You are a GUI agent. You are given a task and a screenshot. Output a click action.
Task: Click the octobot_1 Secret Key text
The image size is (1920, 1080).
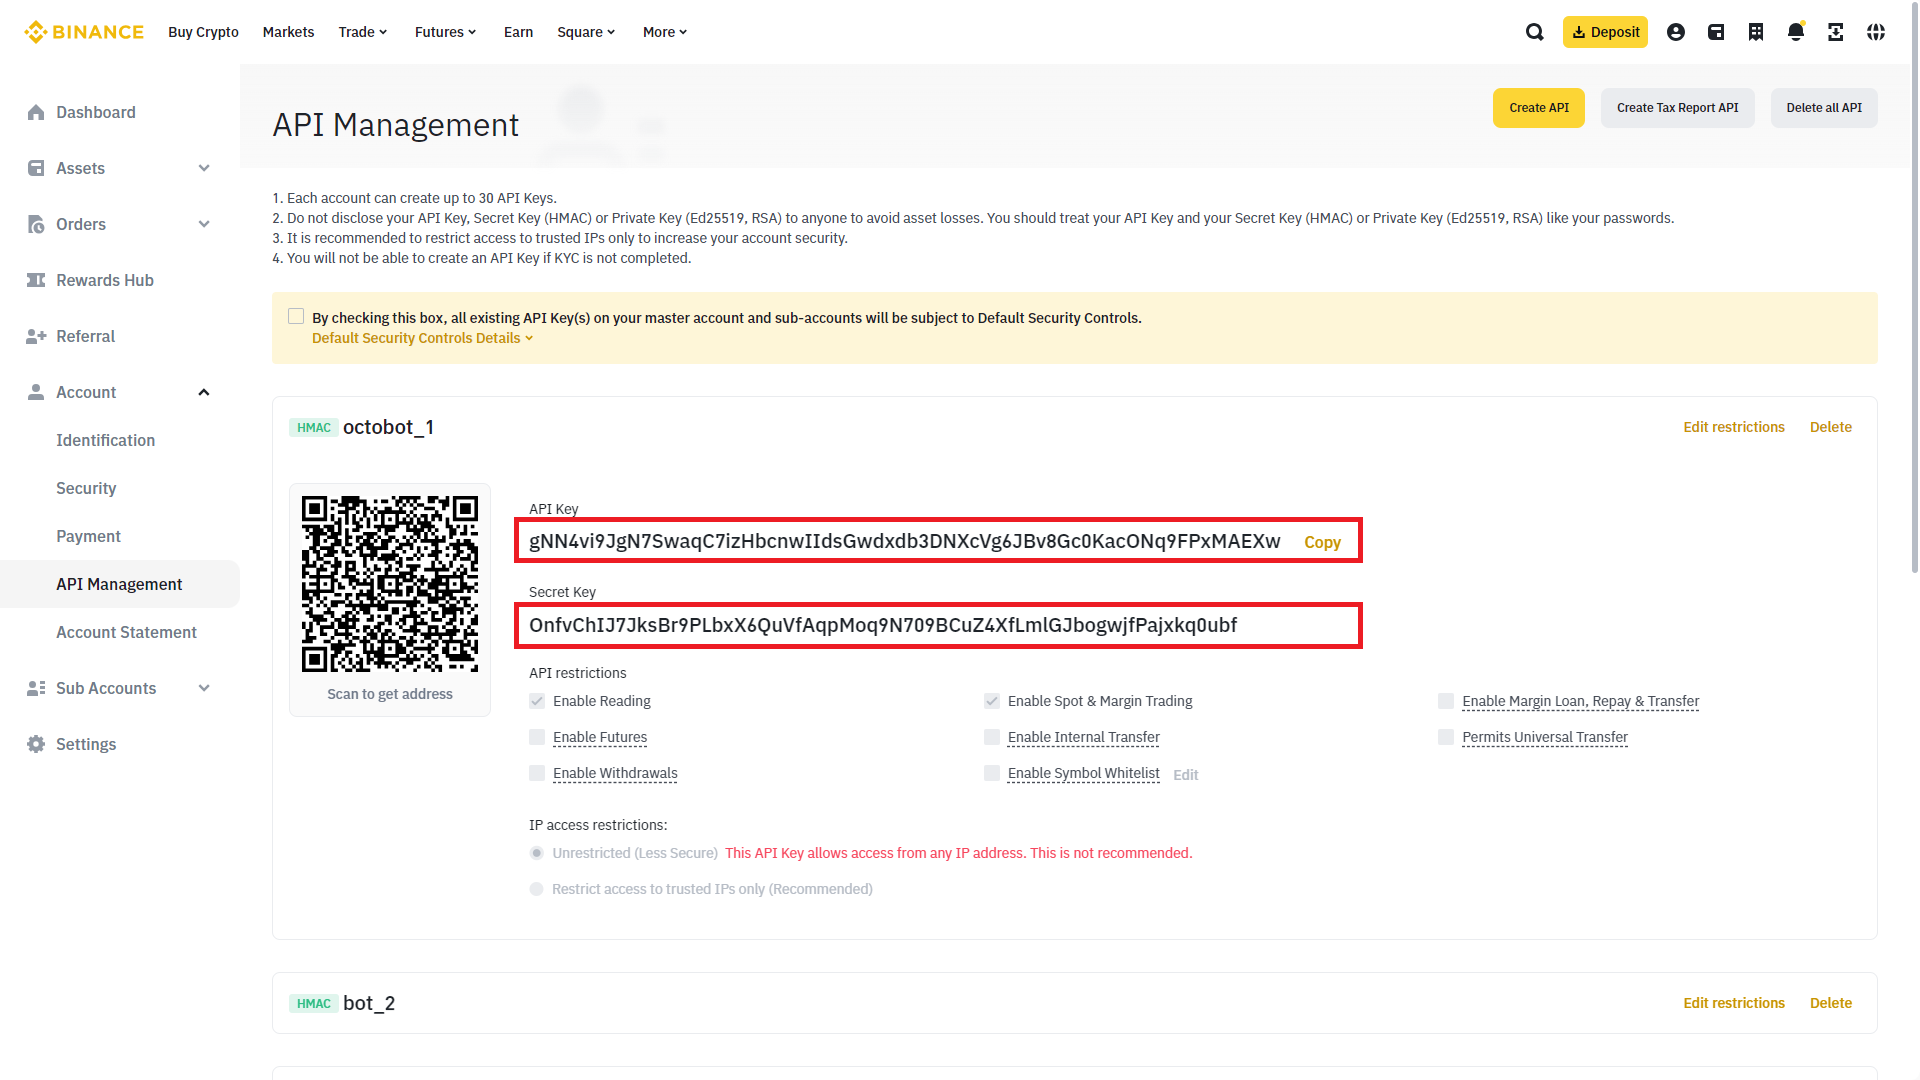click(883, 625)
